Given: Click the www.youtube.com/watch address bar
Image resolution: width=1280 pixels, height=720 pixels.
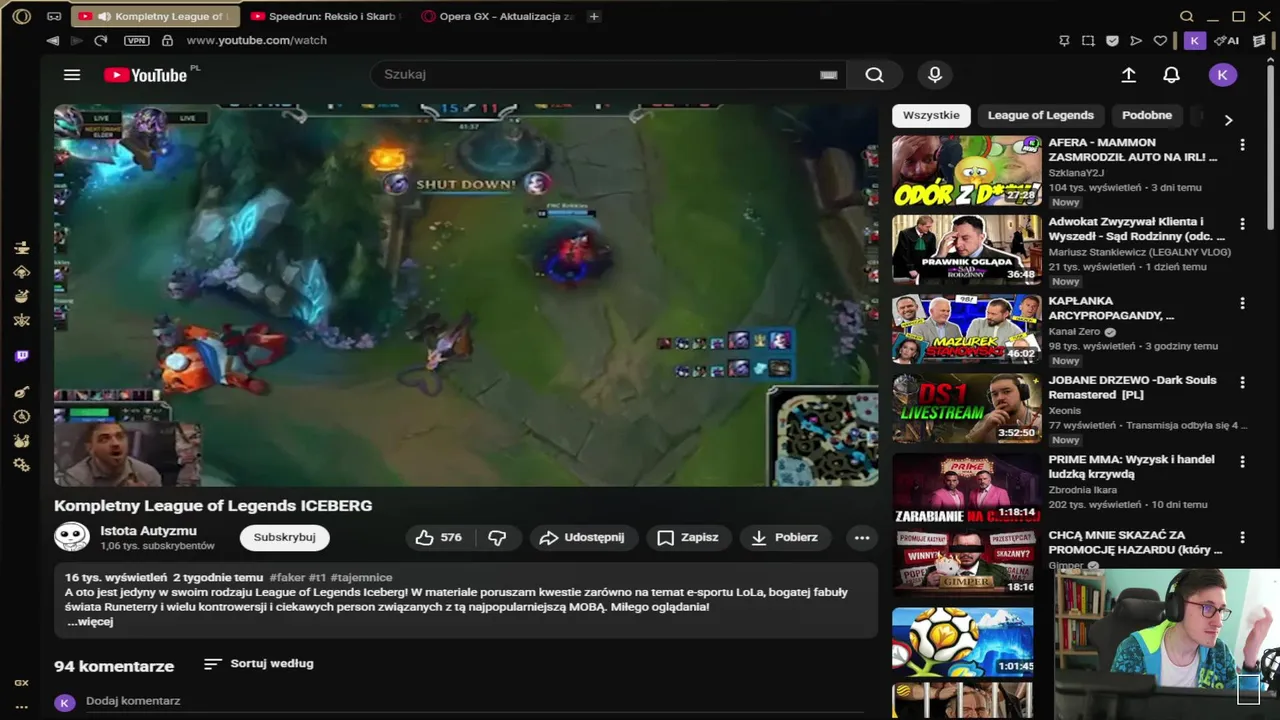Looking at the screenshot, I should coord(257,41).
